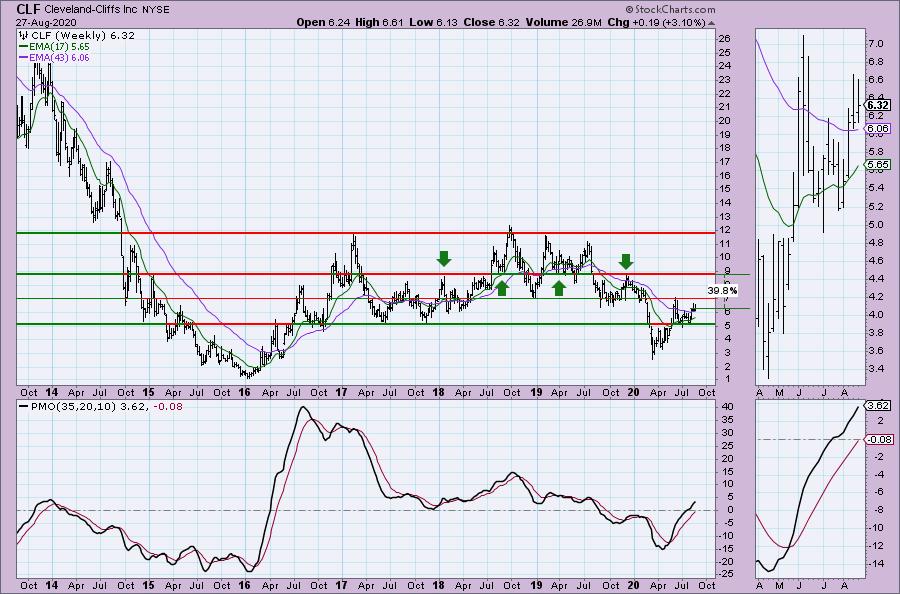Select the CLF (Weekly) 6.32 legend entry
The height and width of the screenshot is (594, 900).
[x=83, y=36]
